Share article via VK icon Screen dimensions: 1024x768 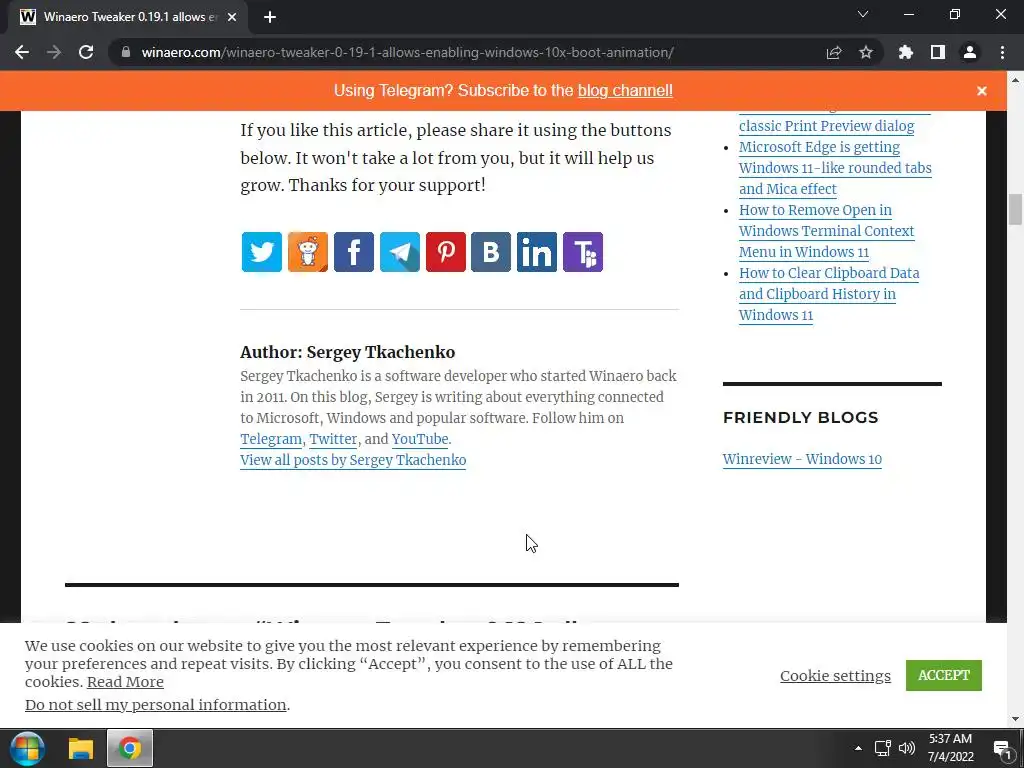(x=491, y=251)
